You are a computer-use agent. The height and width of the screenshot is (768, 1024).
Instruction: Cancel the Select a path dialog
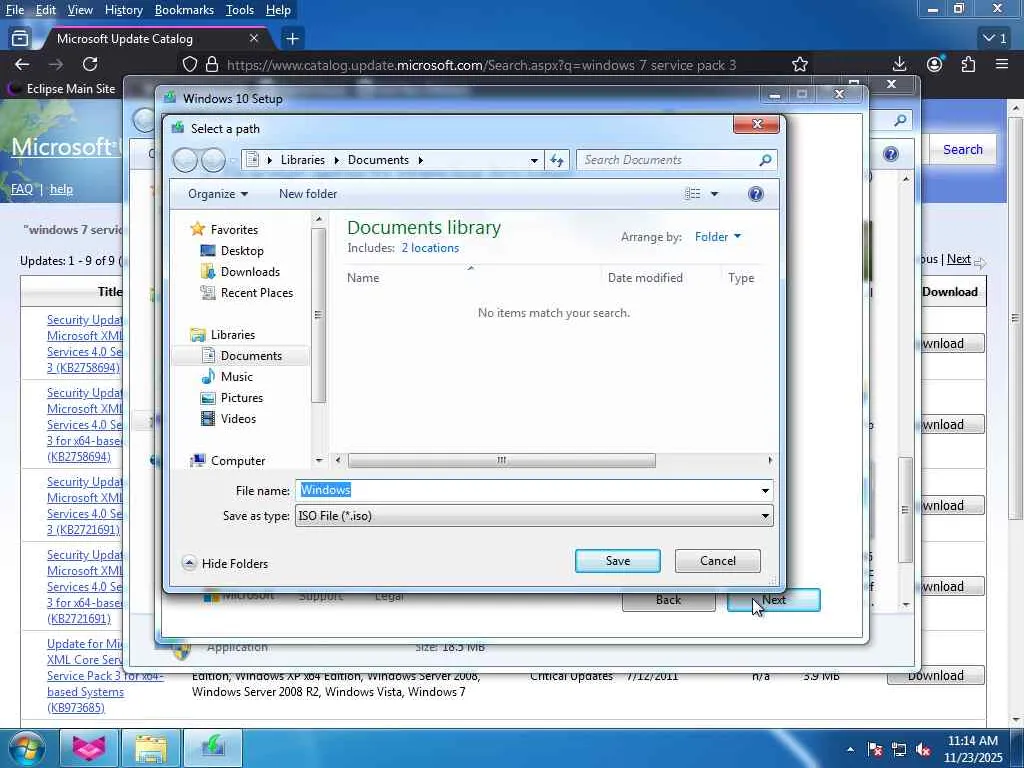tap(717, 561)
